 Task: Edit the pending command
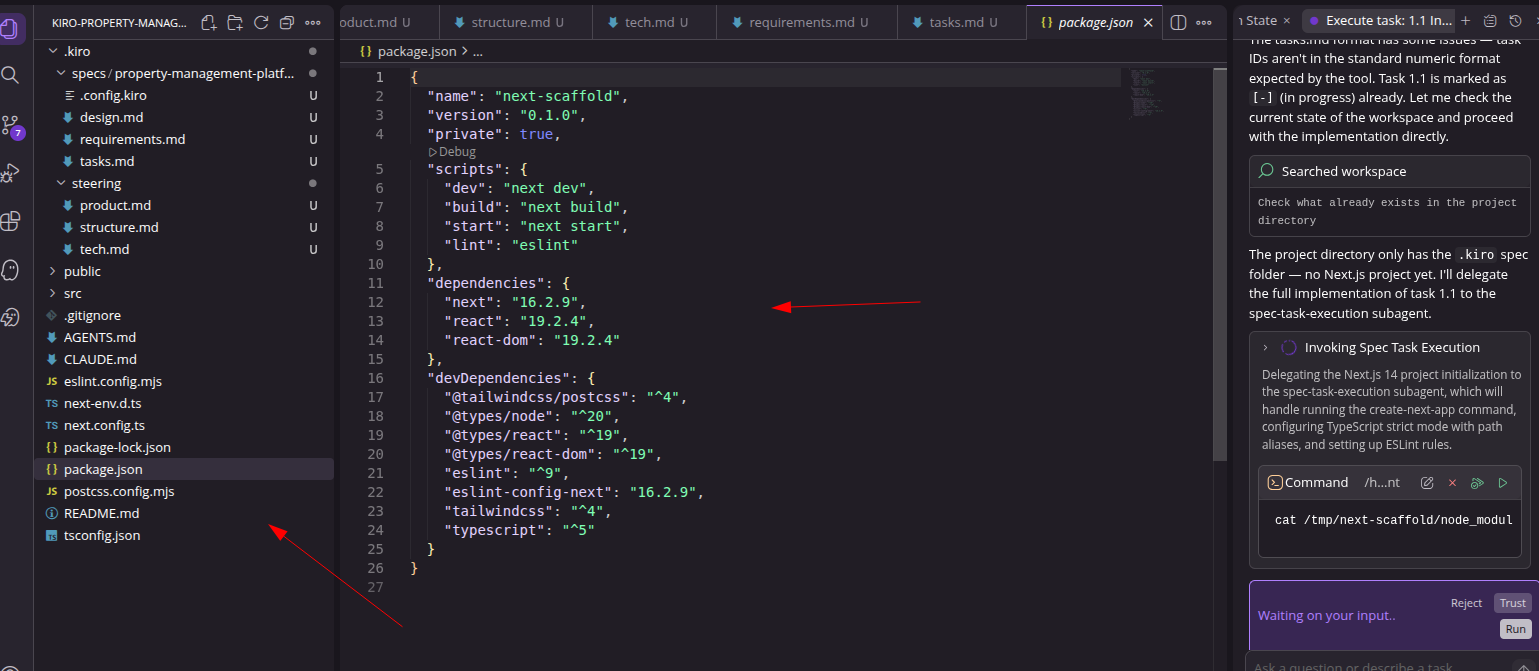click(1427, 483)
